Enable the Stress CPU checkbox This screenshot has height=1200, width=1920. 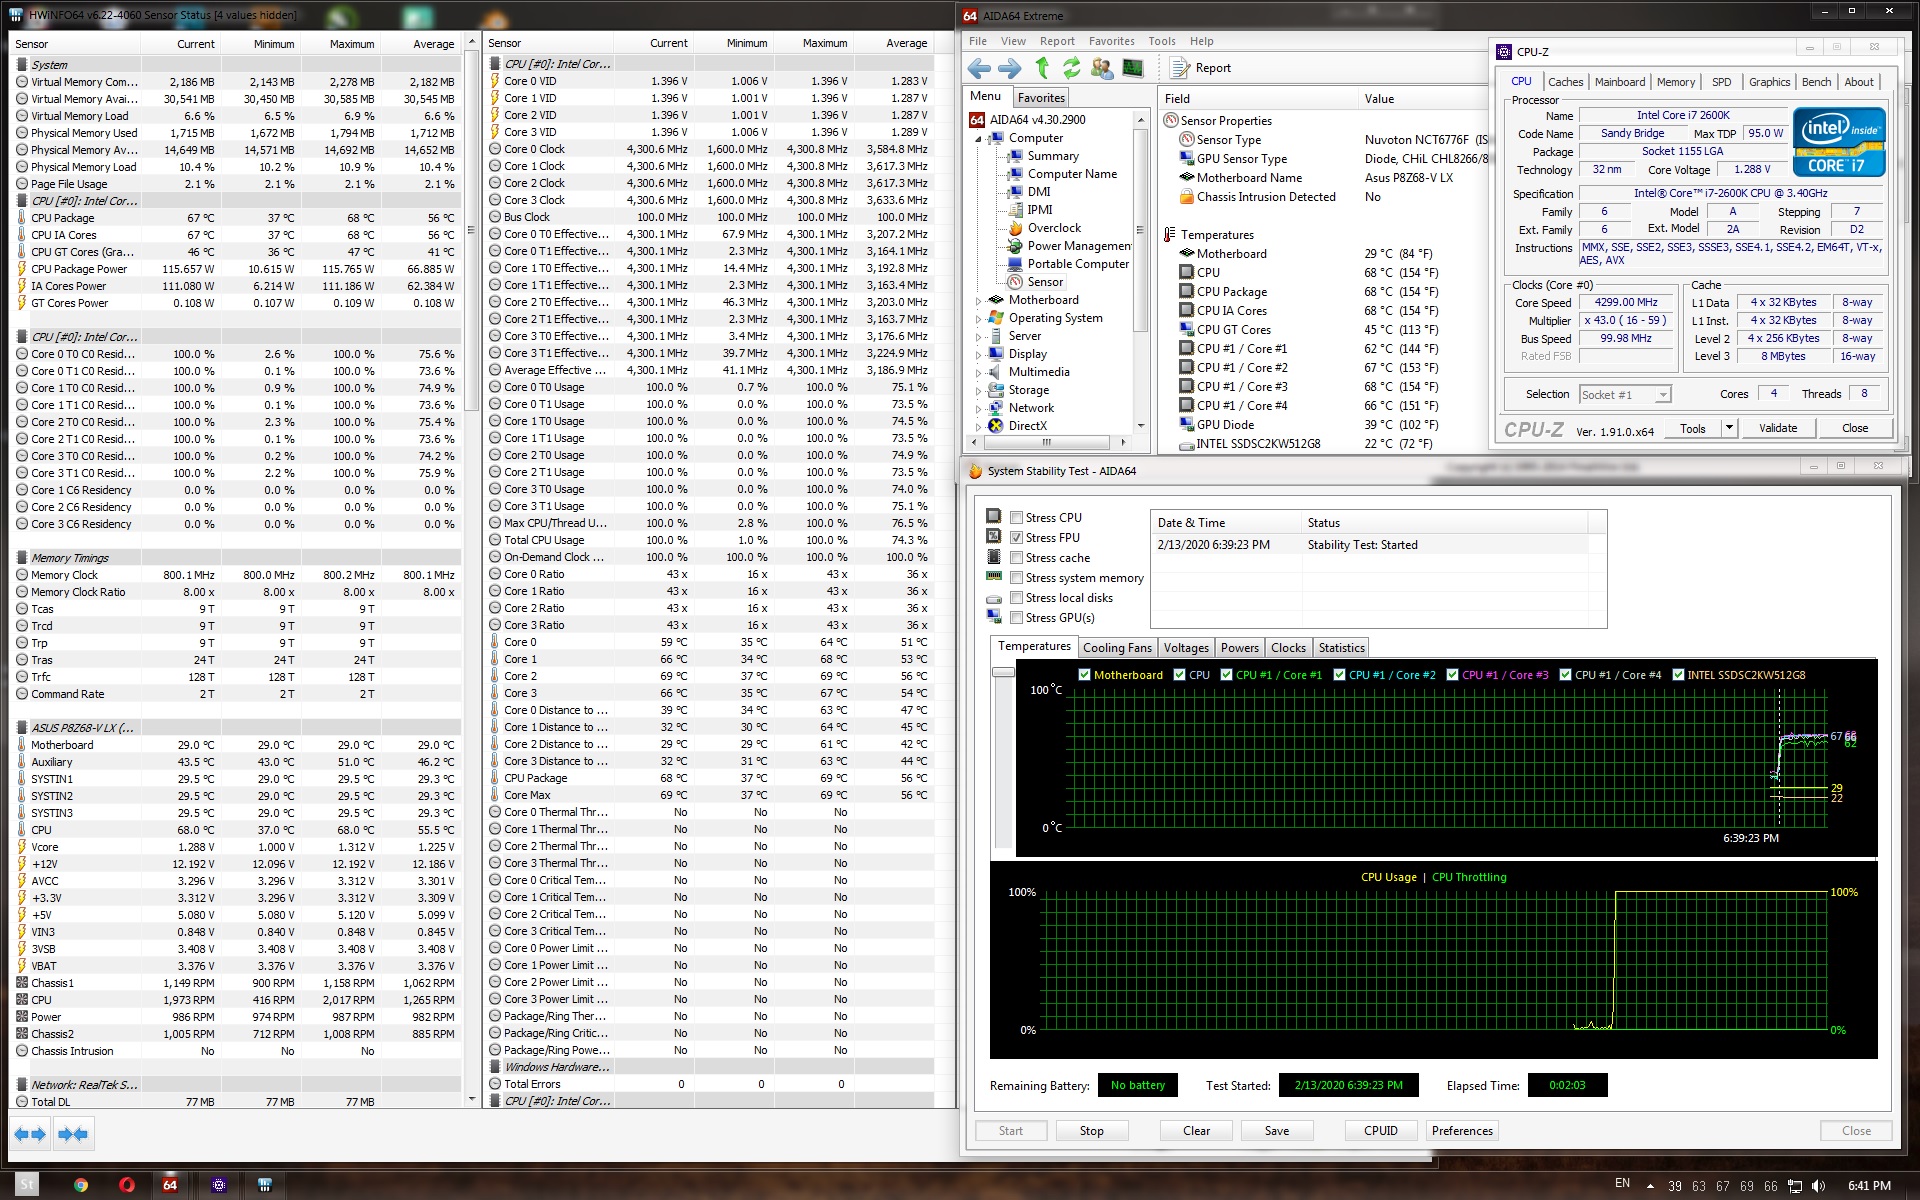1016,518
